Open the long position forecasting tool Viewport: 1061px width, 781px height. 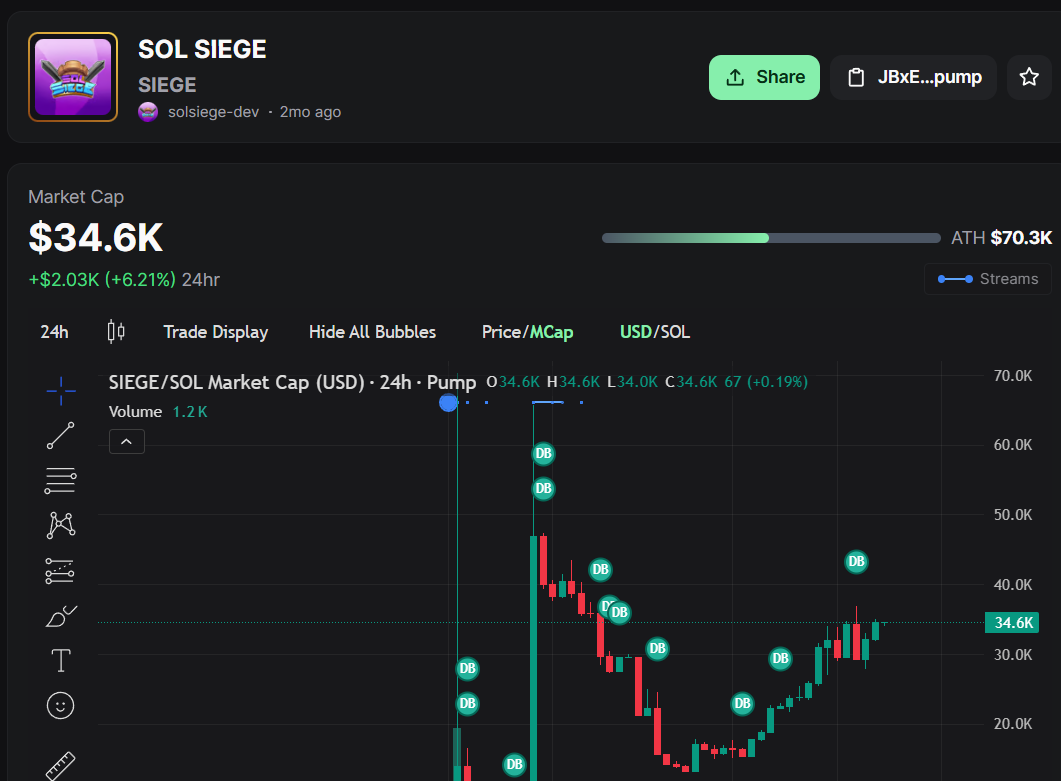point(60,571)
